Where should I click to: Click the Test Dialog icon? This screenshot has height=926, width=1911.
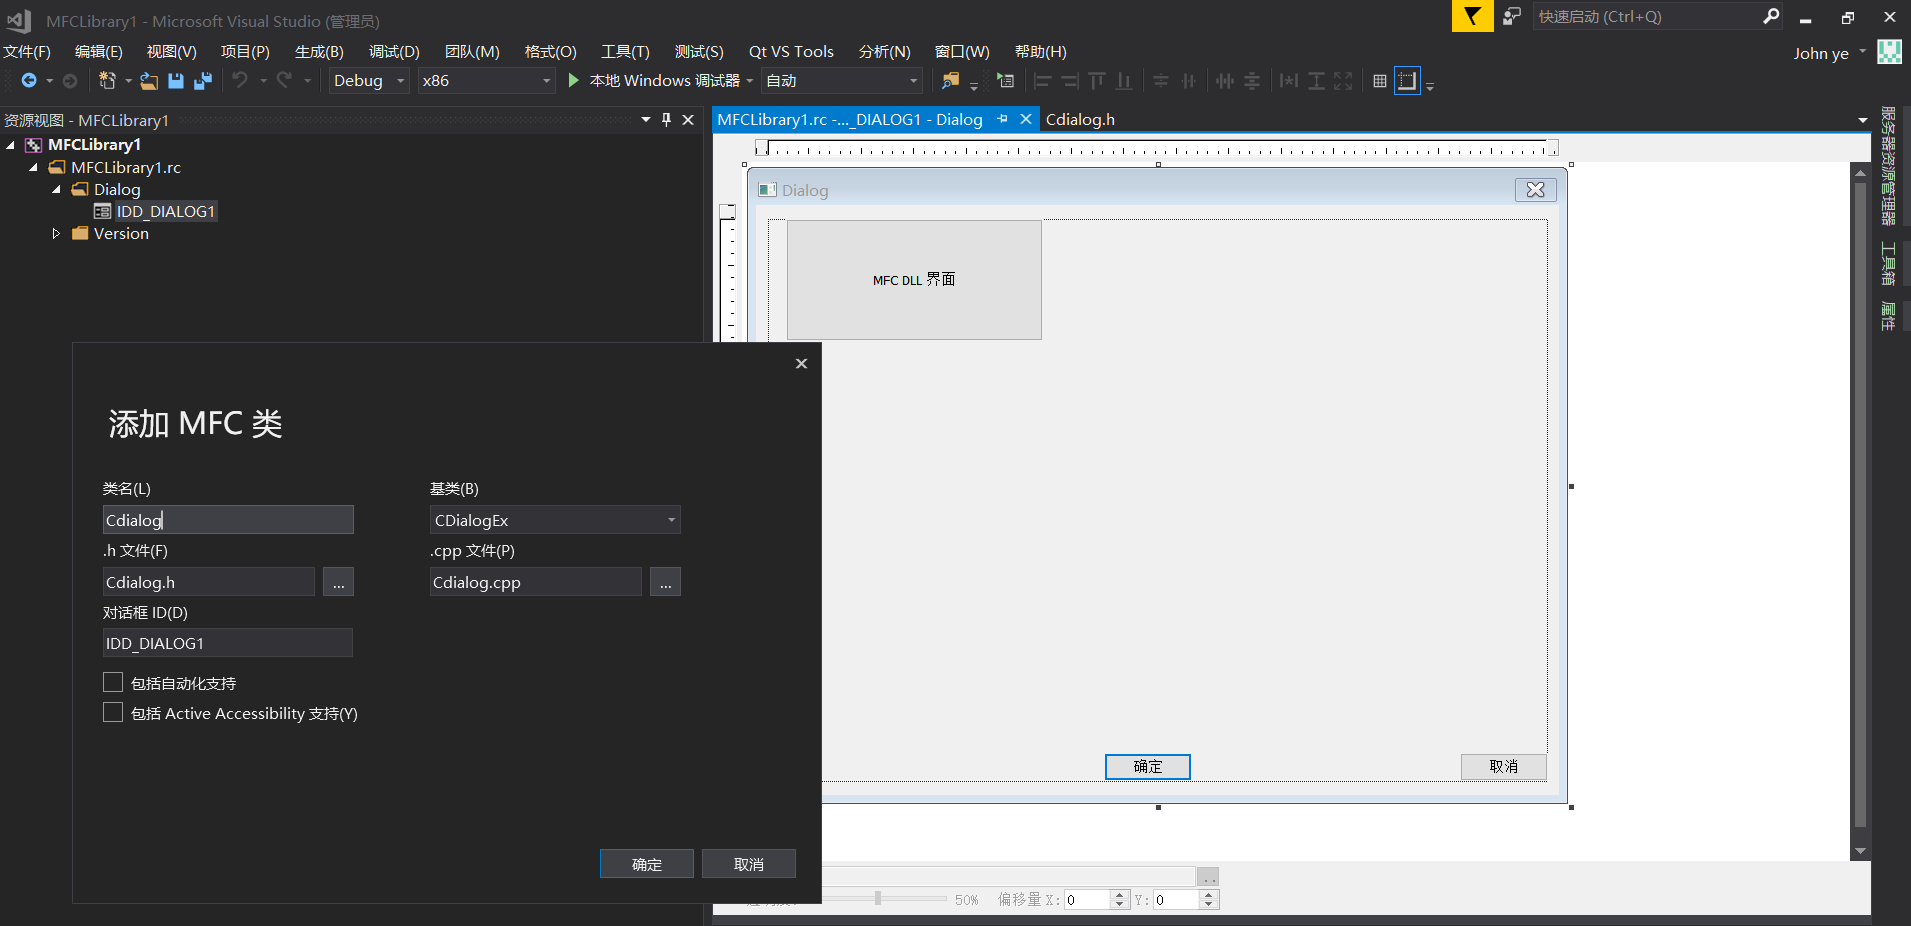1006,81
